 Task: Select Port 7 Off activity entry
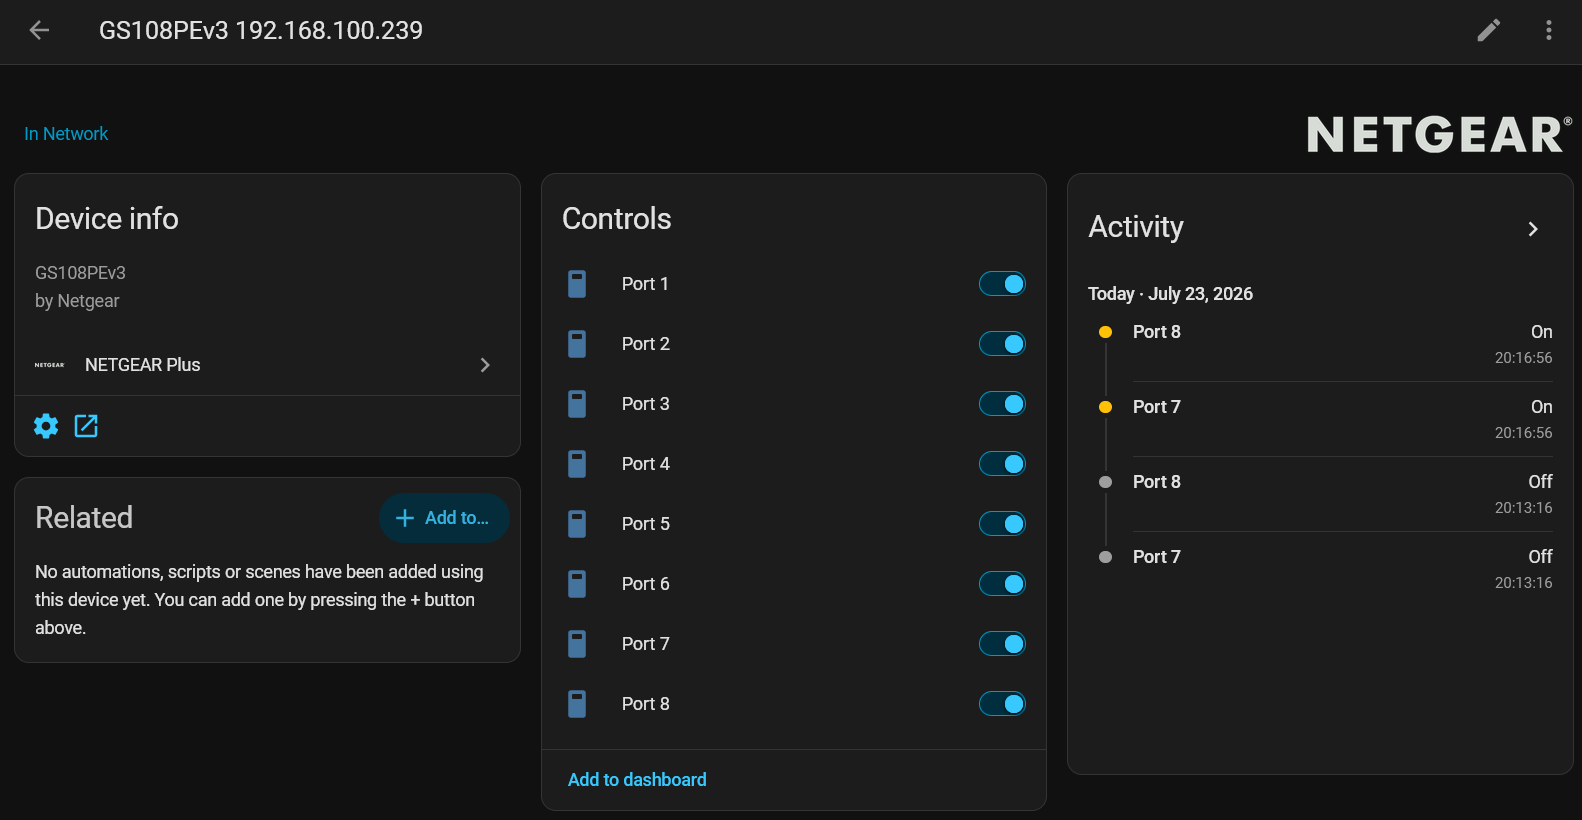(1320, 569)
